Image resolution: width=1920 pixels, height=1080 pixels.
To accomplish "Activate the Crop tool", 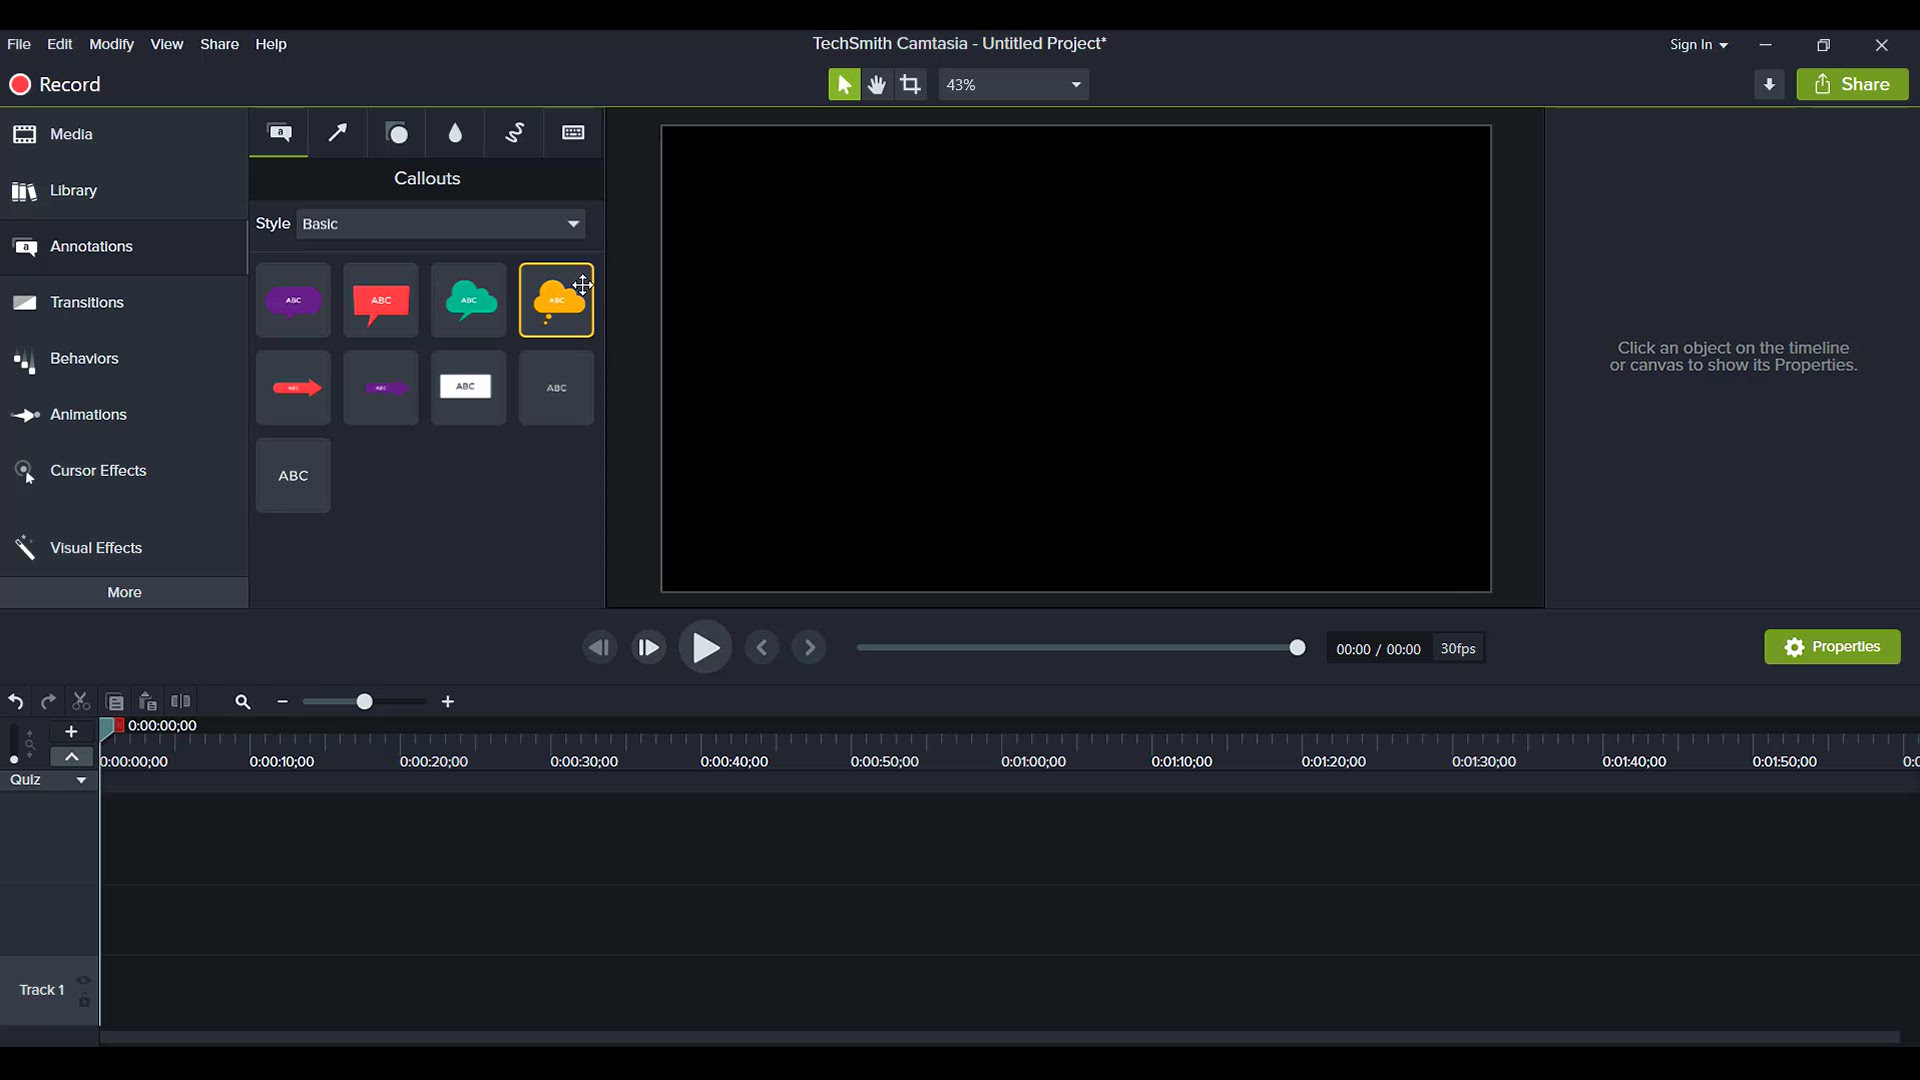I will (x=911, y=84).
